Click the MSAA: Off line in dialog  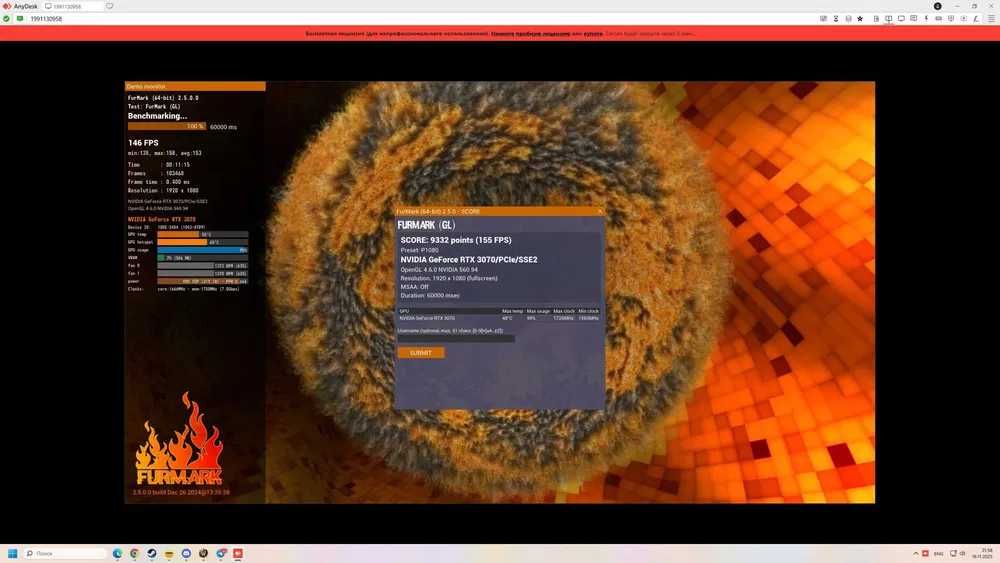click(x=415, y=287)
